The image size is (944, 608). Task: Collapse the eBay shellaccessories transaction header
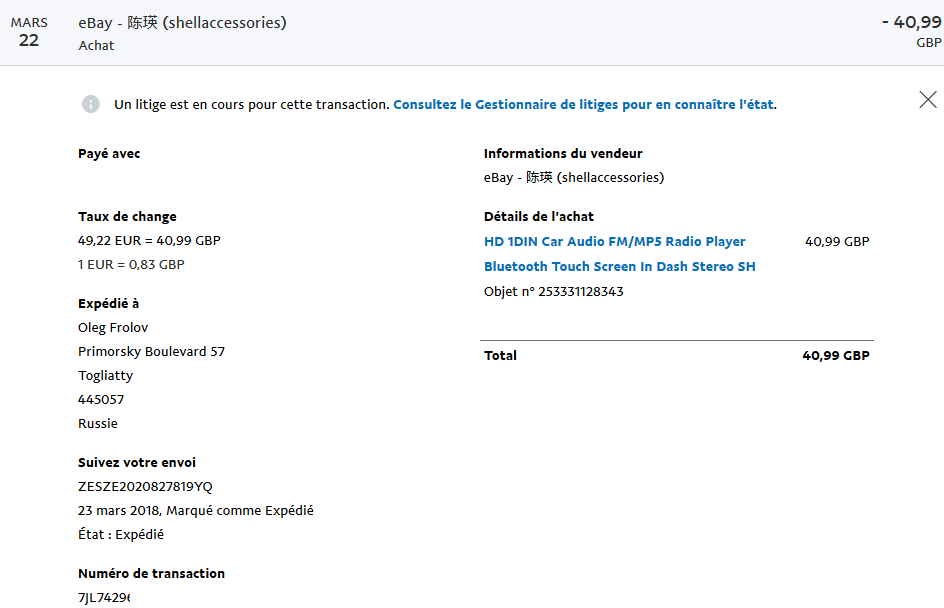point(472,33)
